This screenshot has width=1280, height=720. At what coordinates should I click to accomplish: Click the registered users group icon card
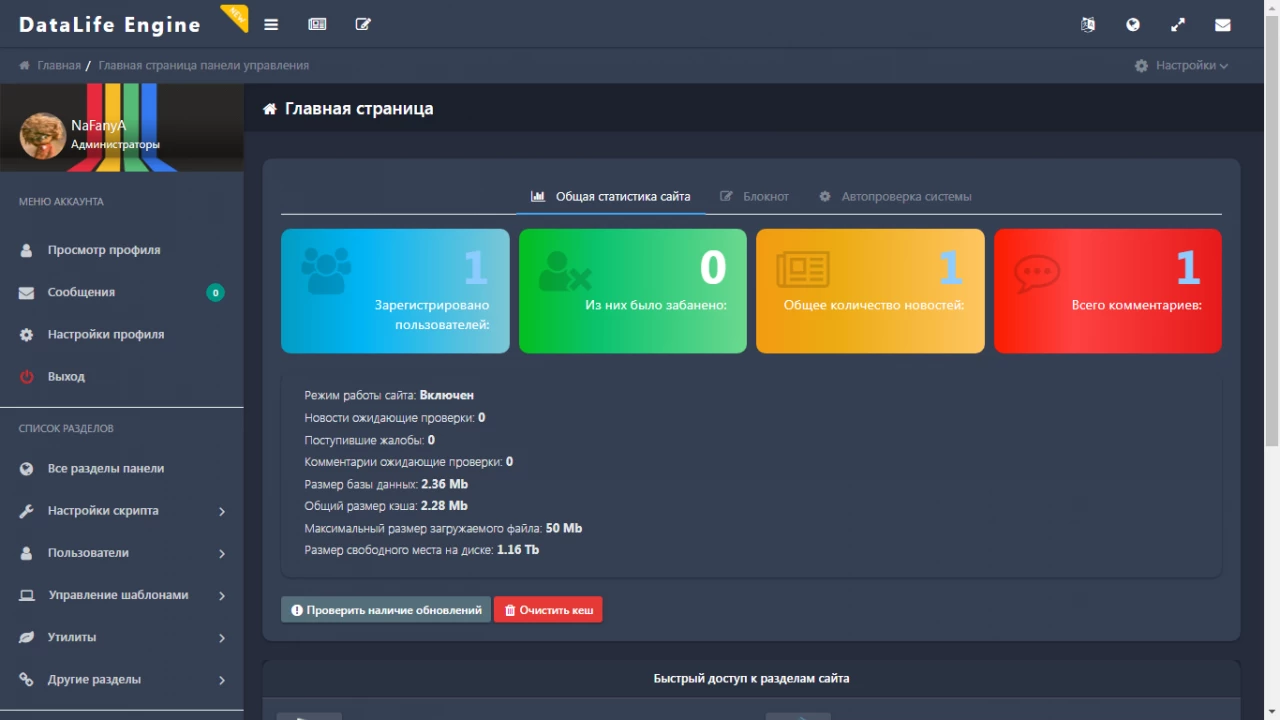pyautogui.click(x=326, y=270)
